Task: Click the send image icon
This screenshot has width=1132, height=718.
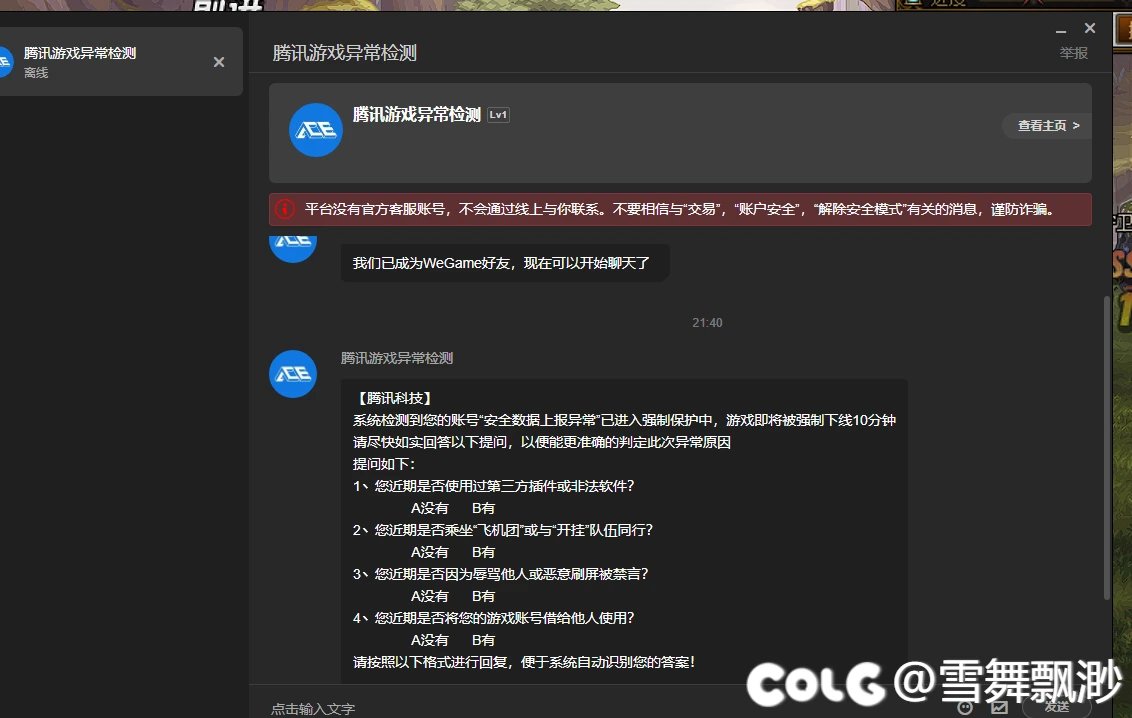Action: [999, 707]
